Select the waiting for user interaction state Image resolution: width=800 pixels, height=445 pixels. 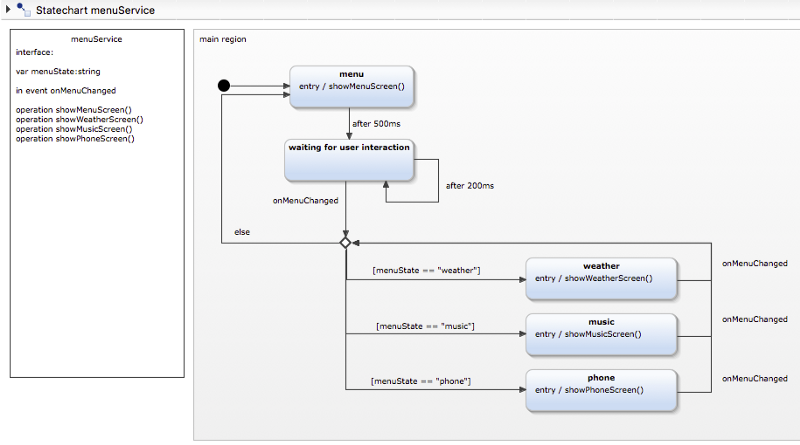click(349, 160)
